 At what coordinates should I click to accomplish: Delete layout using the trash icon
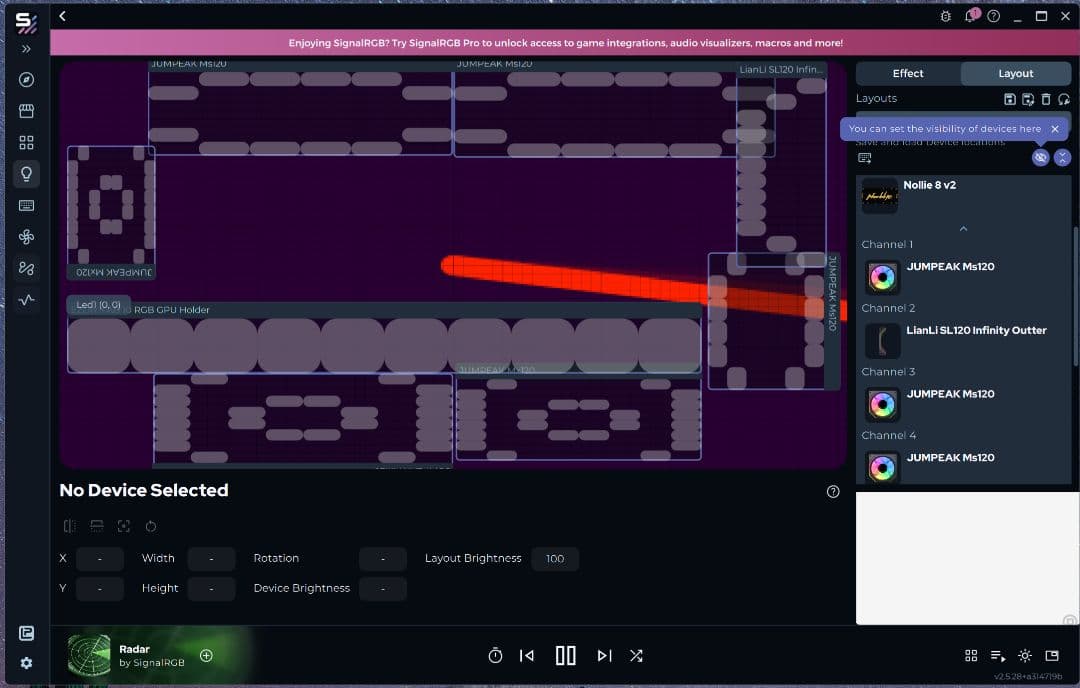(1046, 99)
